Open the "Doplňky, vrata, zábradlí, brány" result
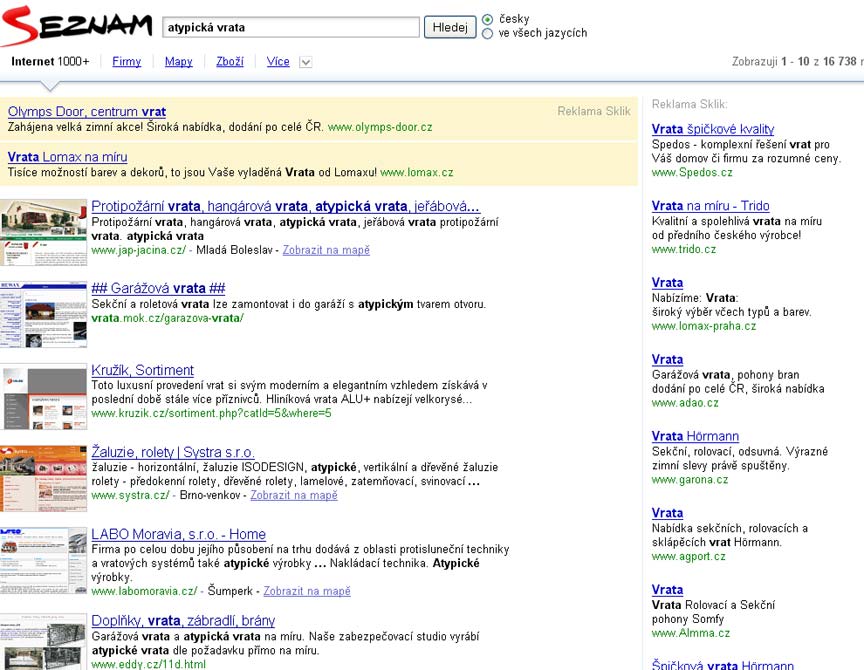This screenshot has width=864, height=670. (x=183, y=621)
